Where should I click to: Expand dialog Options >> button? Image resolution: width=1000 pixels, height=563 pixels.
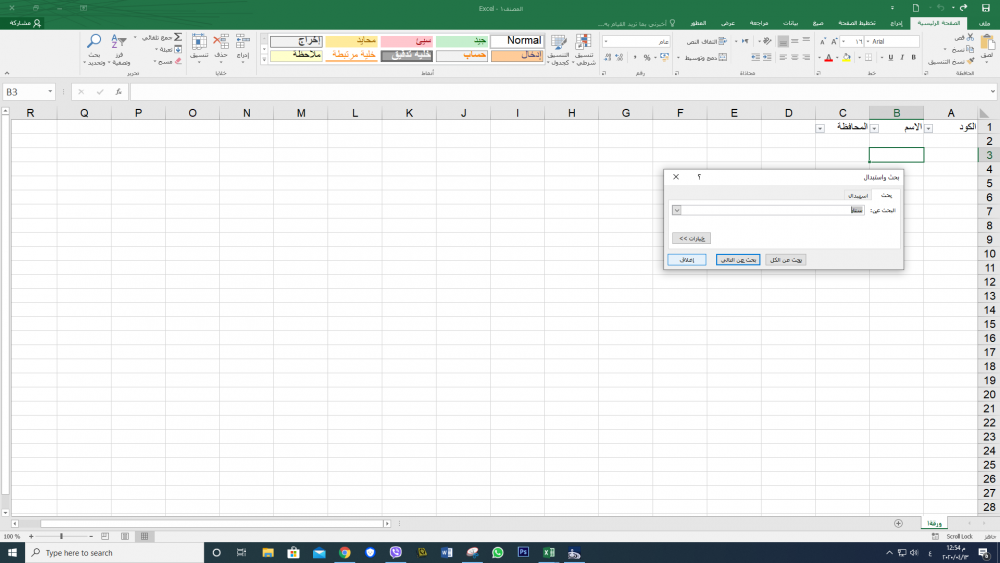click(691, 238)
